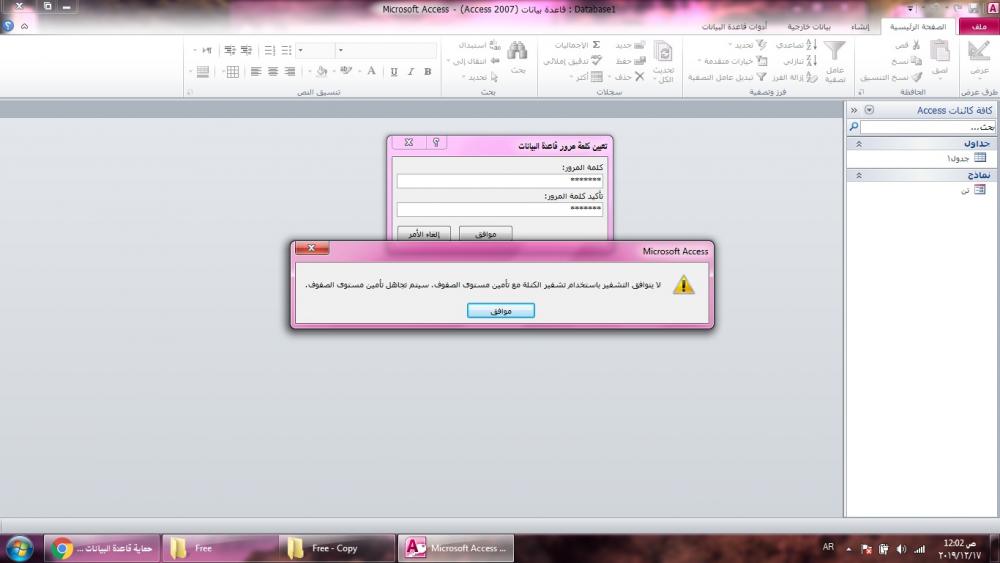This screenshot has width=1000, height=563.
Task: Toggle align text right
Action: click(x=290, y=71)
